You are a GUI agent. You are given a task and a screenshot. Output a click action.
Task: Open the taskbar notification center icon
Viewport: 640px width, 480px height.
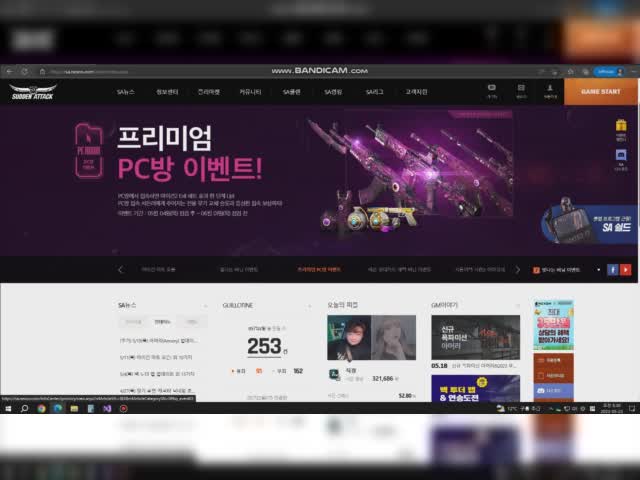pyautogui.click(x=632, y=408)
